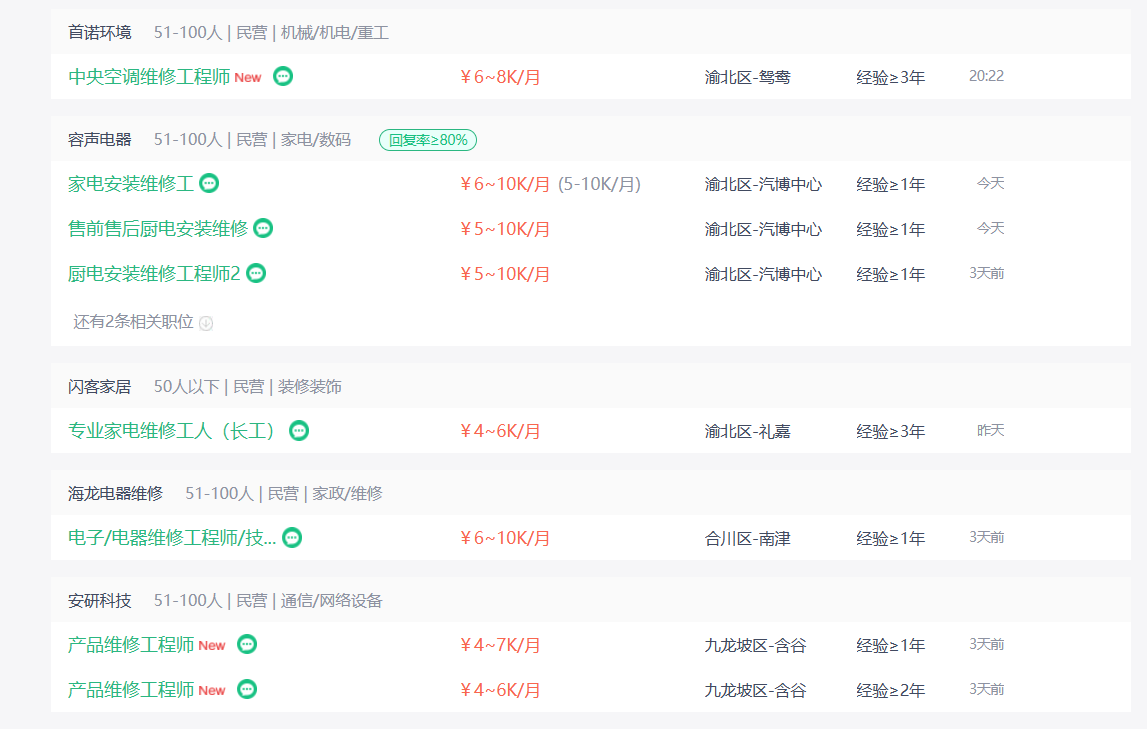Open 闪客家居 company page
Image resolution: width=1147 pixels, height=729 pixels.
click(99, 386)
